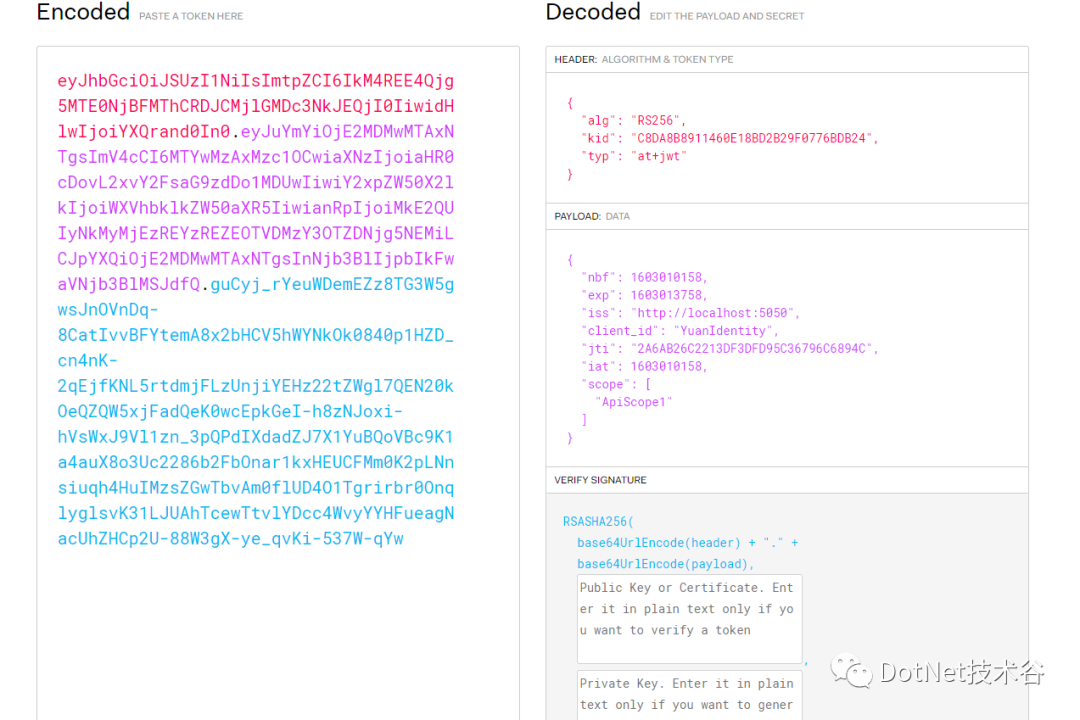Click the blue signature line starting 8CatIvvBFYtemA8x
1080x720 pixels.
point(256,336)
